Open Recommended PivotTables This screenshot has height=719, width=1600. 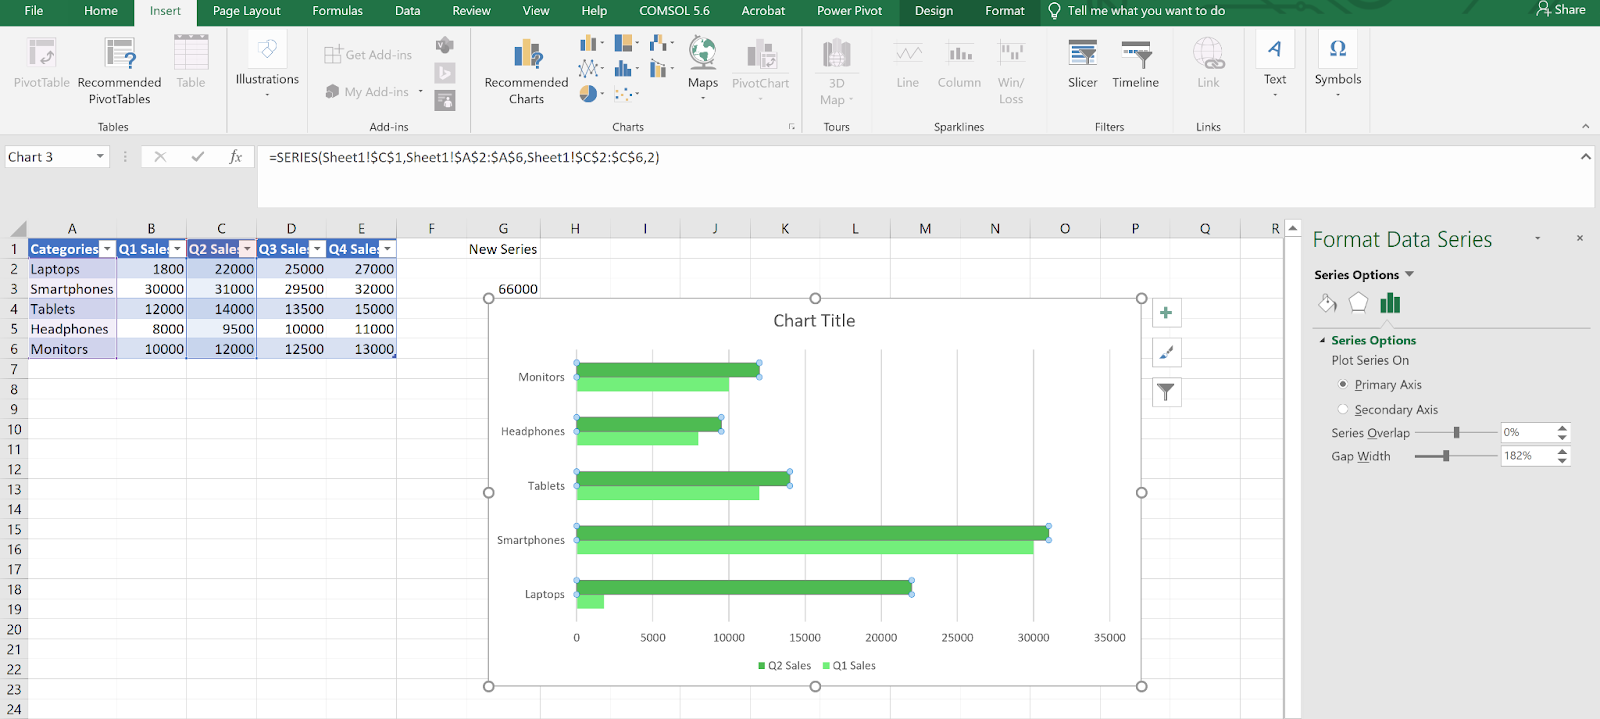119,70
